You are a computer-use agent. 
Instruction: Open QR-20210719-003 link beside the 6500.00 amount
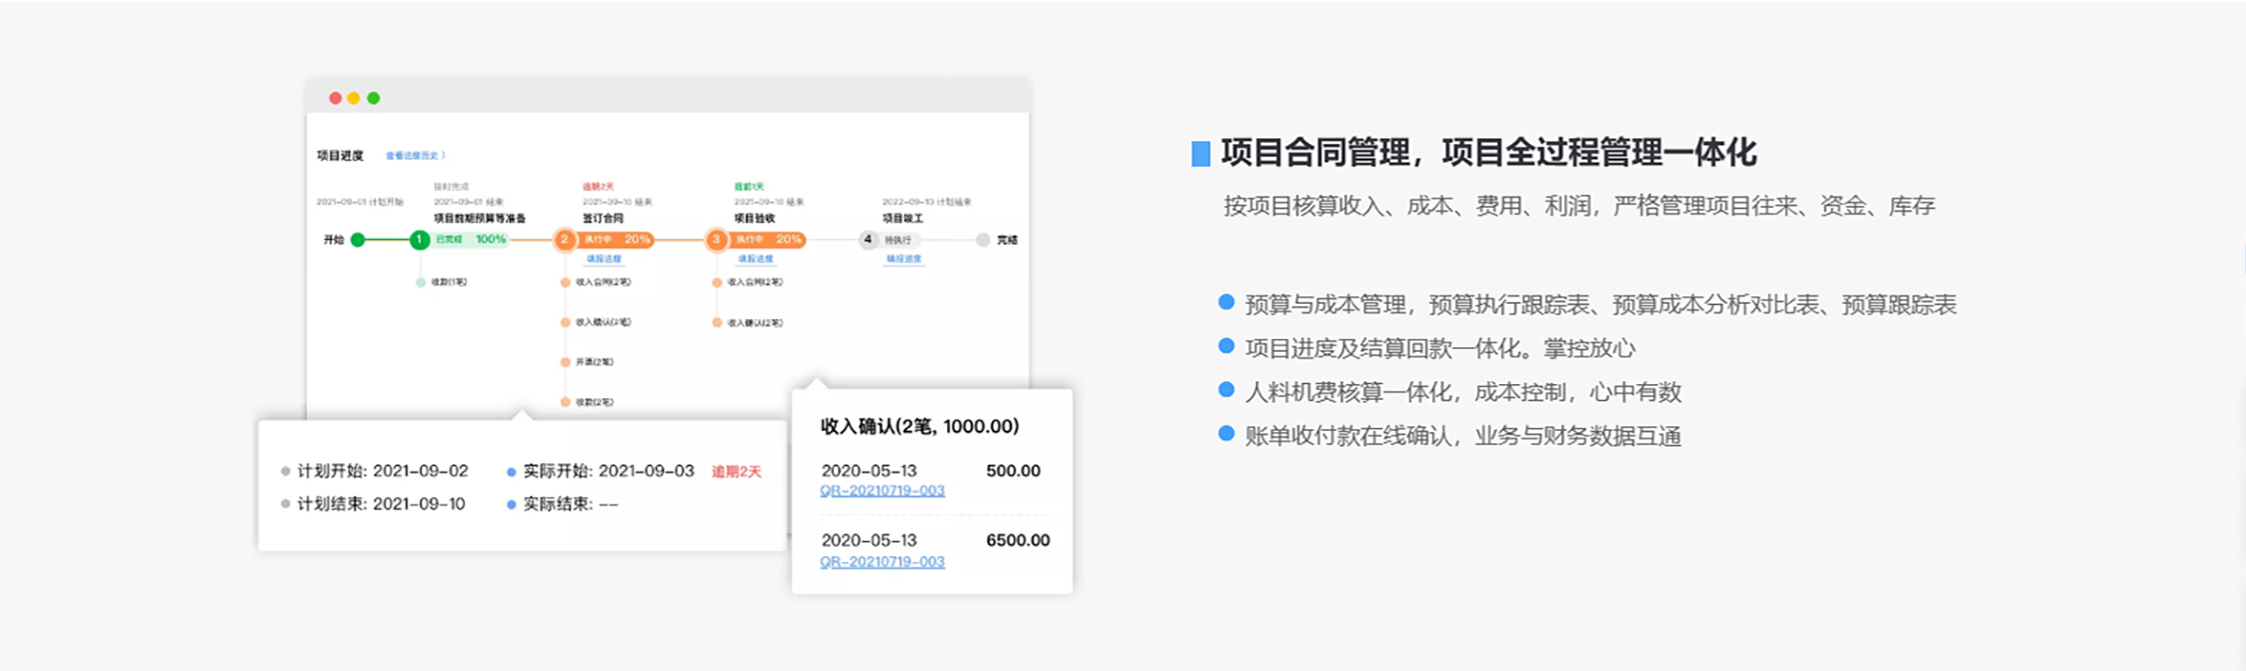coord(882,562)
